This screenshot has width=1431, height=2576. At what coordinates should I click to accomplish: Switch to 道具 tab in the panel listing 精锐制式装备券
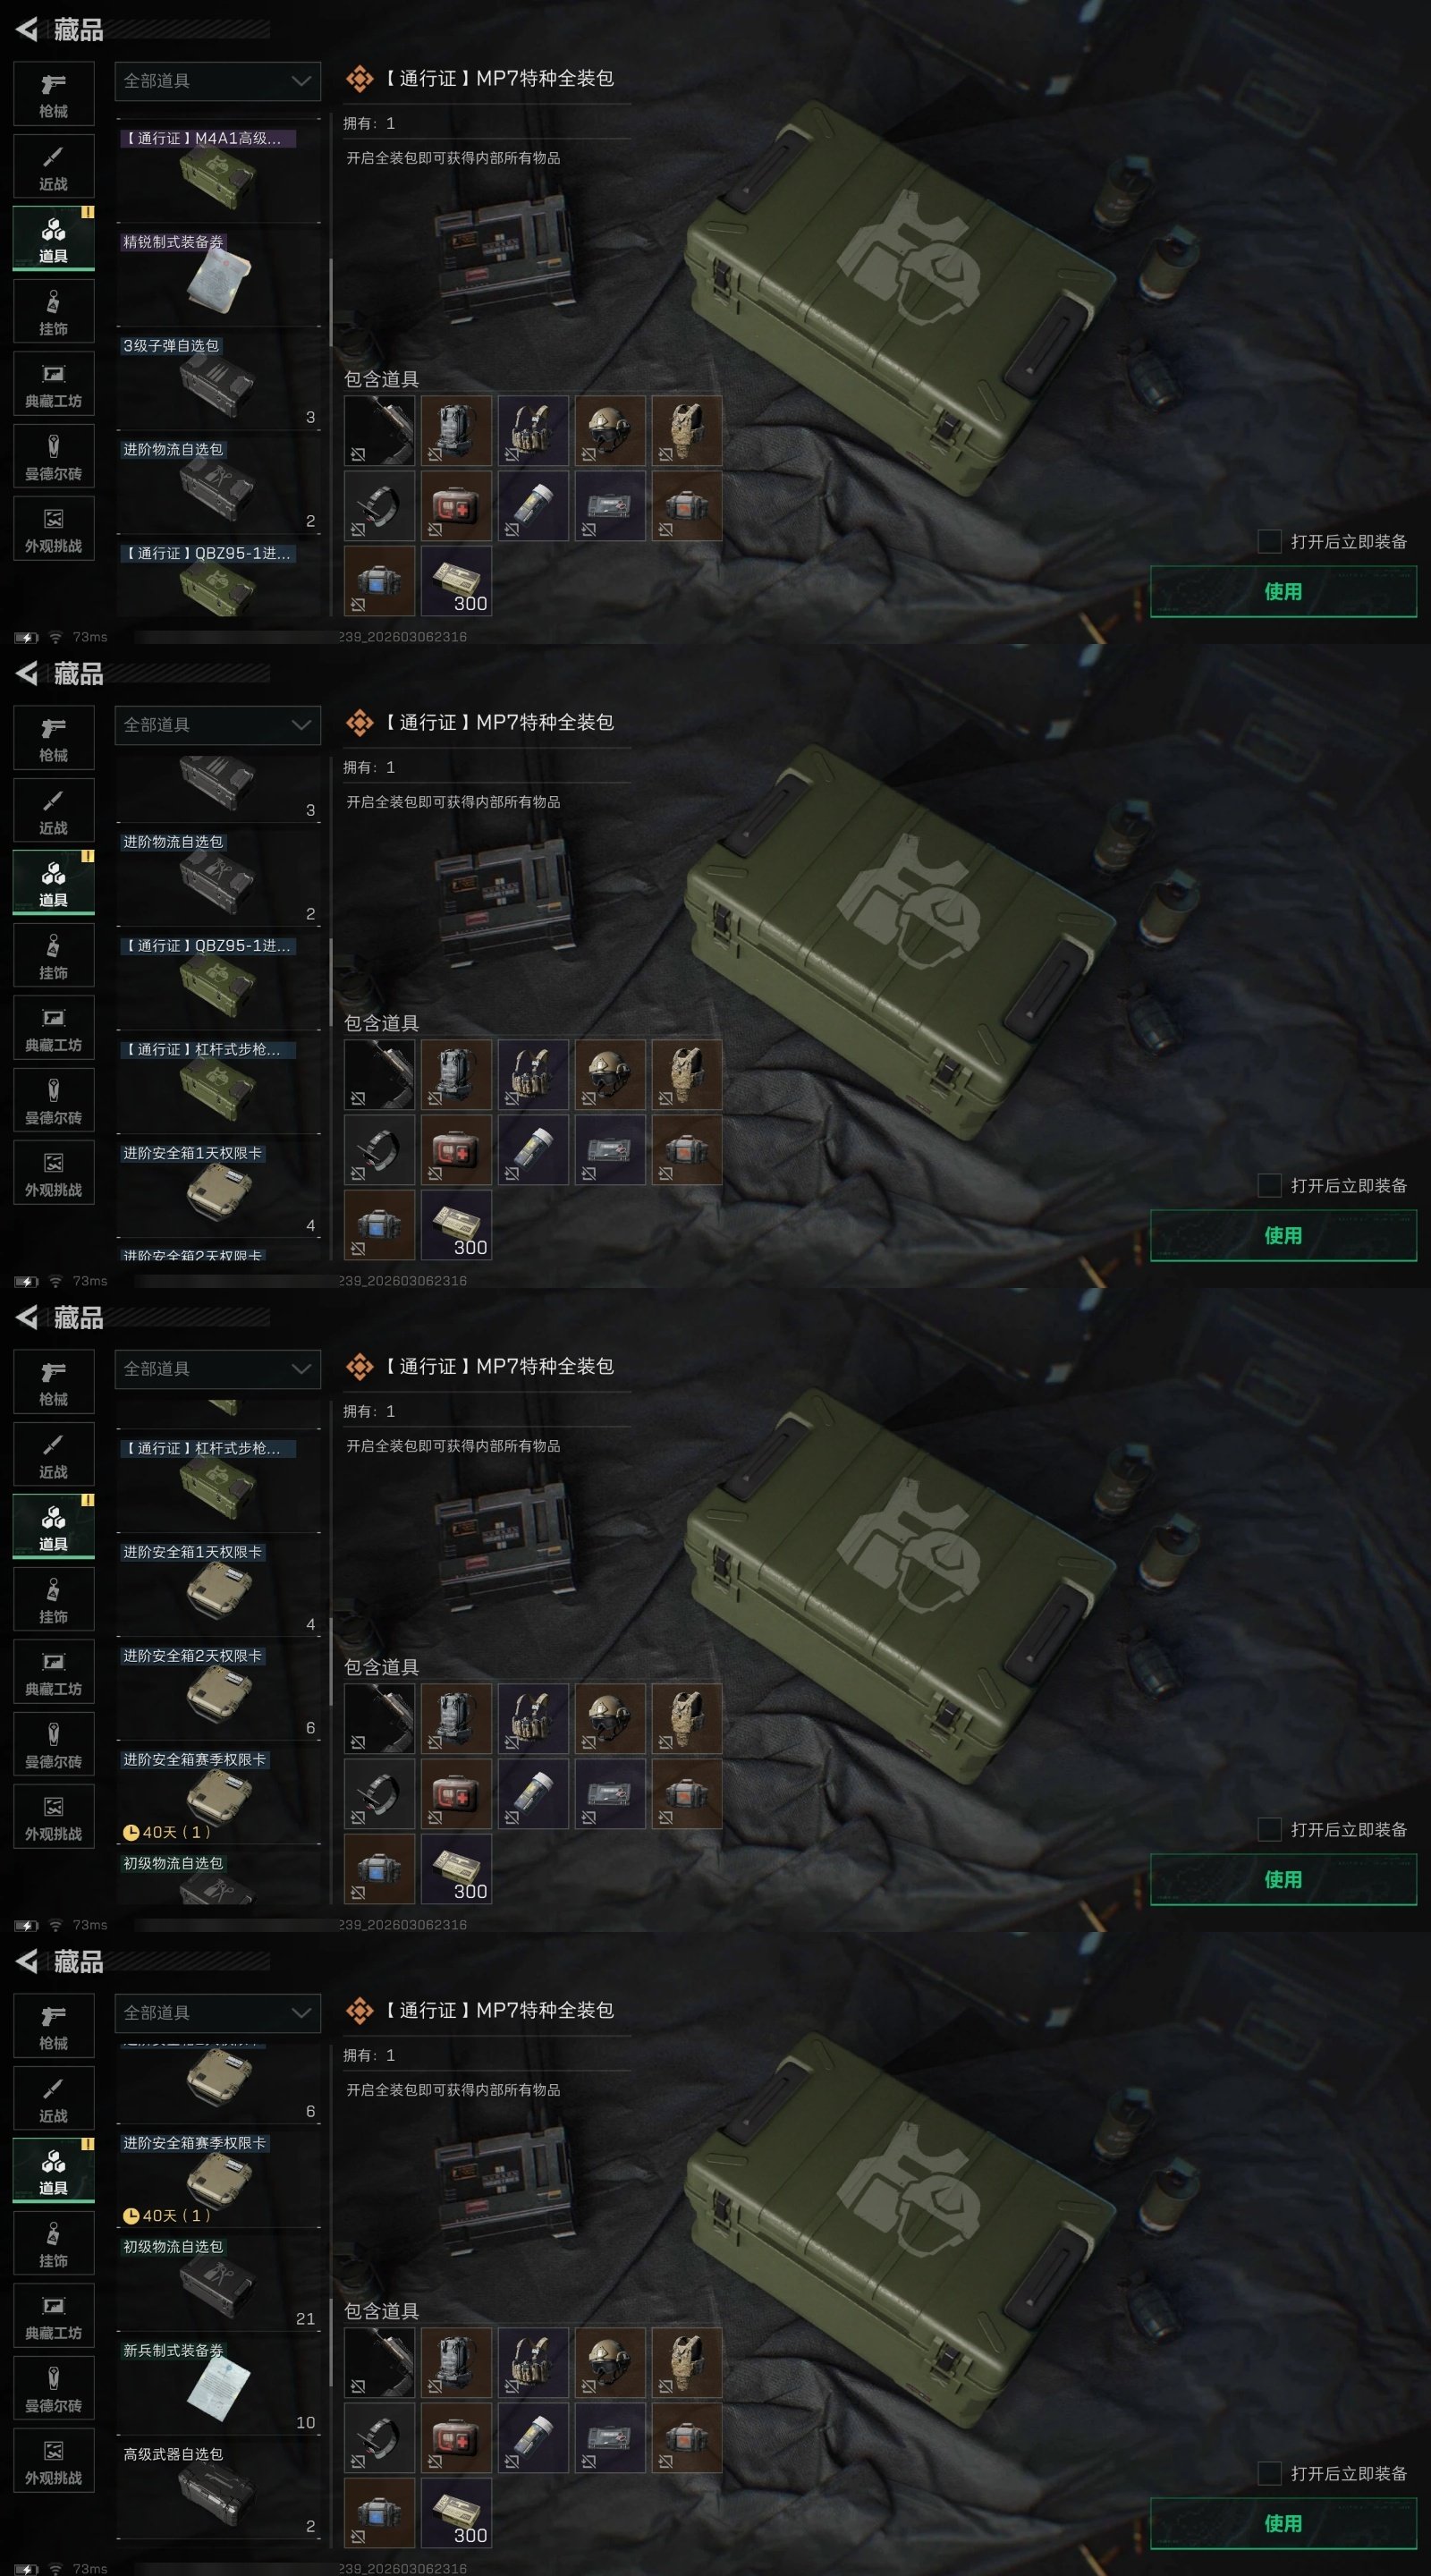click(x=54, y=239)
